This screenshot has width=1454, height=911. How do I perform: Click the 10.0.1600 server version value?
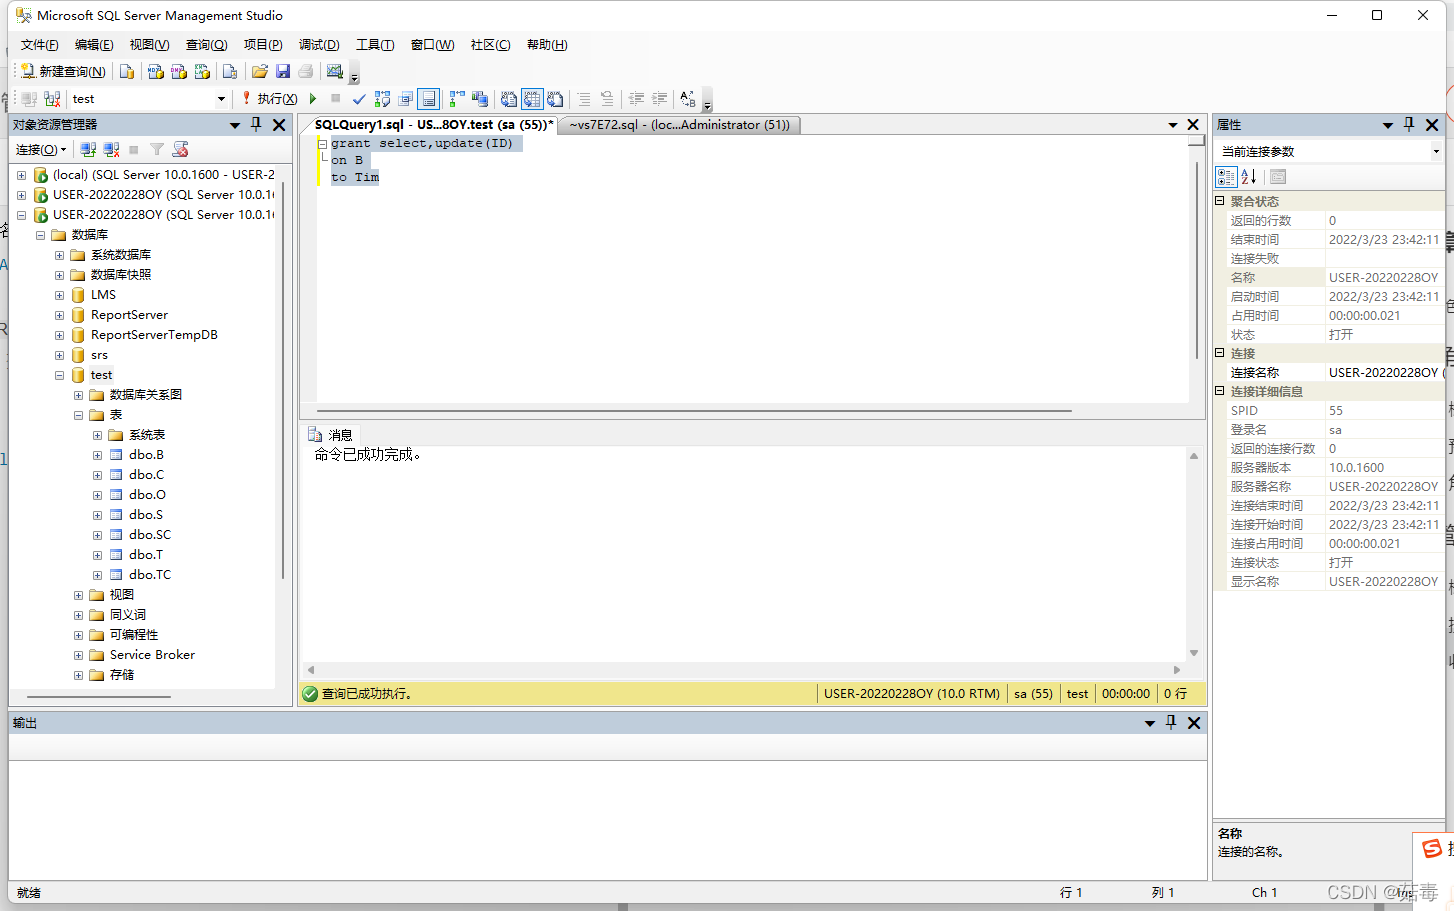tap(1357, 468)
